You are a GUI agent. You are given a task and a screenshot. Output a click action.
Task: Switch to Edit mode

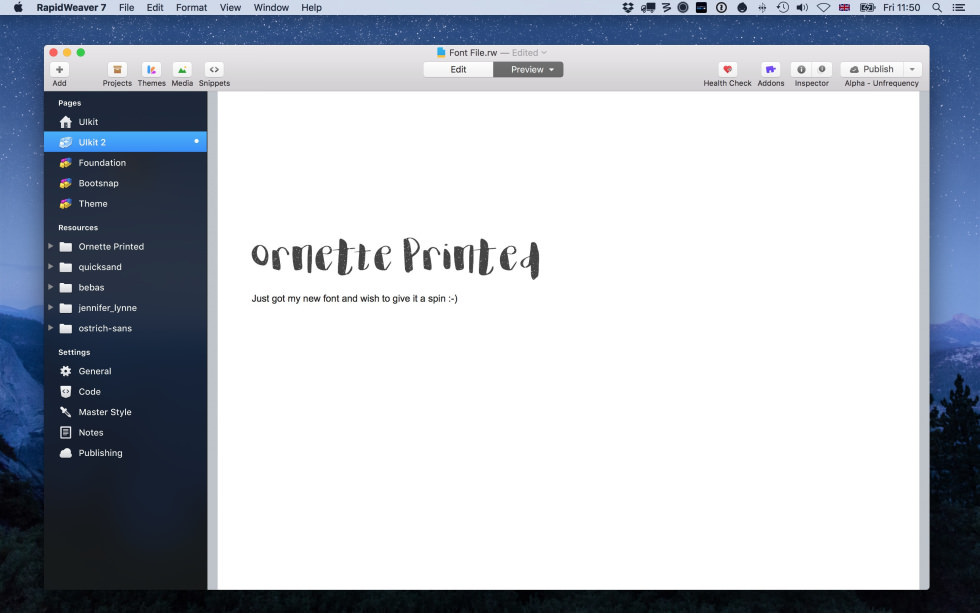click(x=458, y=69)
